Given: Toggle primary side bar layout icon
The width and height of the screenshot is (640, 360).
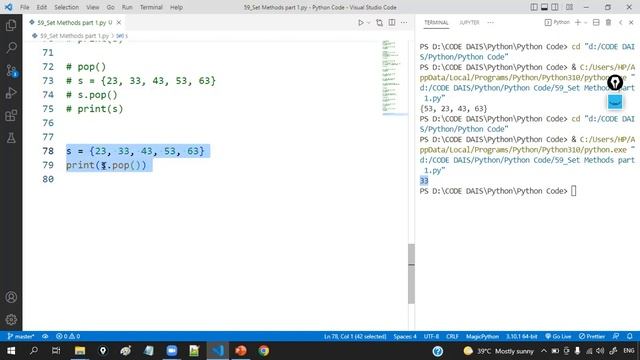Looking at the screenshot, I should 534,7.
